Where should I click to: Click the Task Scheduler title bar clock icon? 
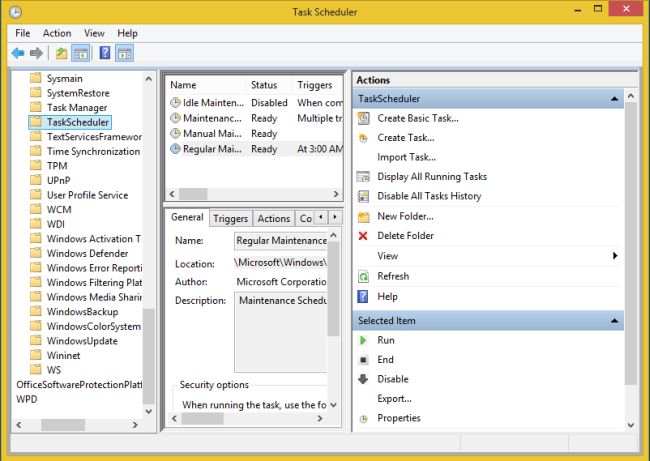[x=15, y=12]
